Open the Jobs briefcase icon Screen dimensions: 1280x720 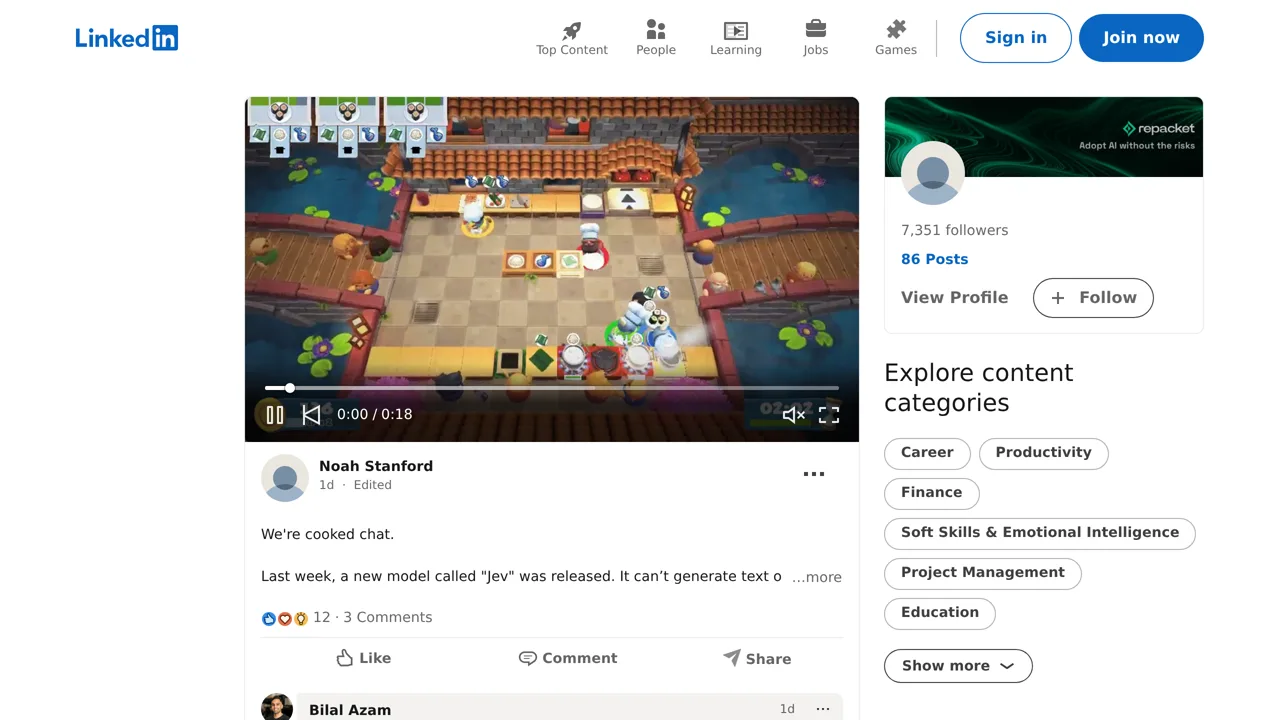pos(816,29)
